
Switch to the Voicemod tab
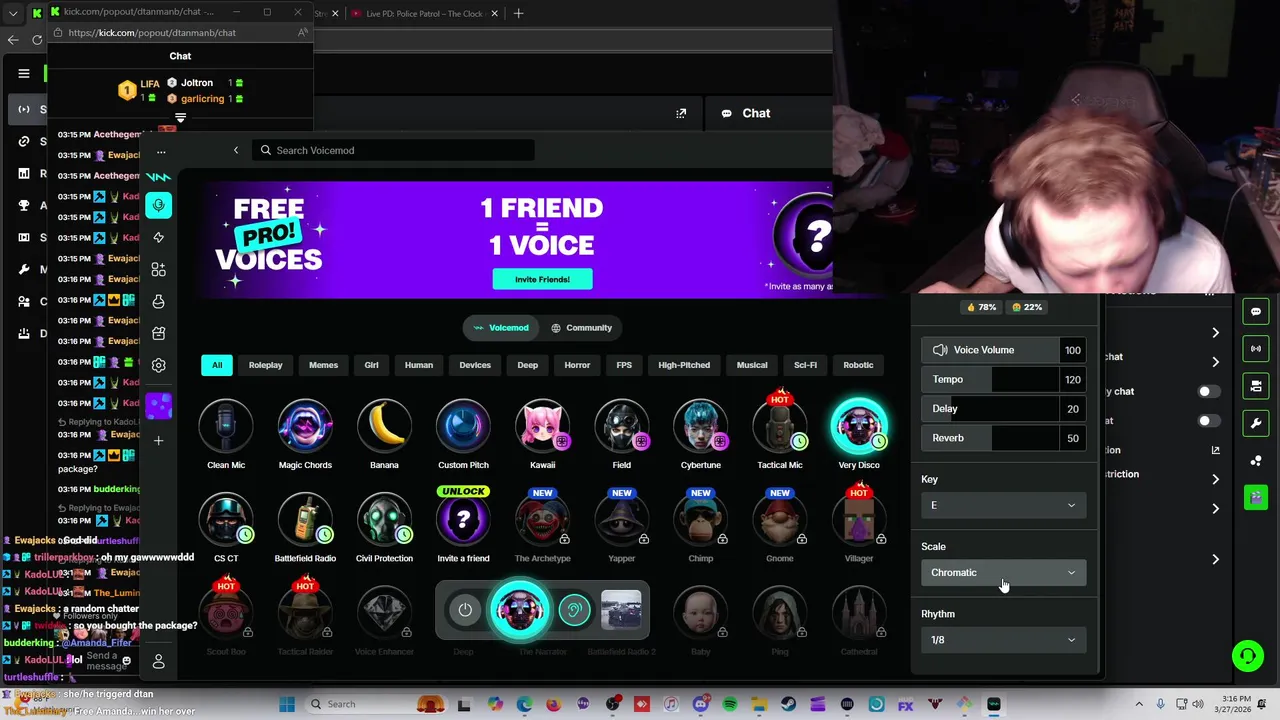click(x=501, y=328)
